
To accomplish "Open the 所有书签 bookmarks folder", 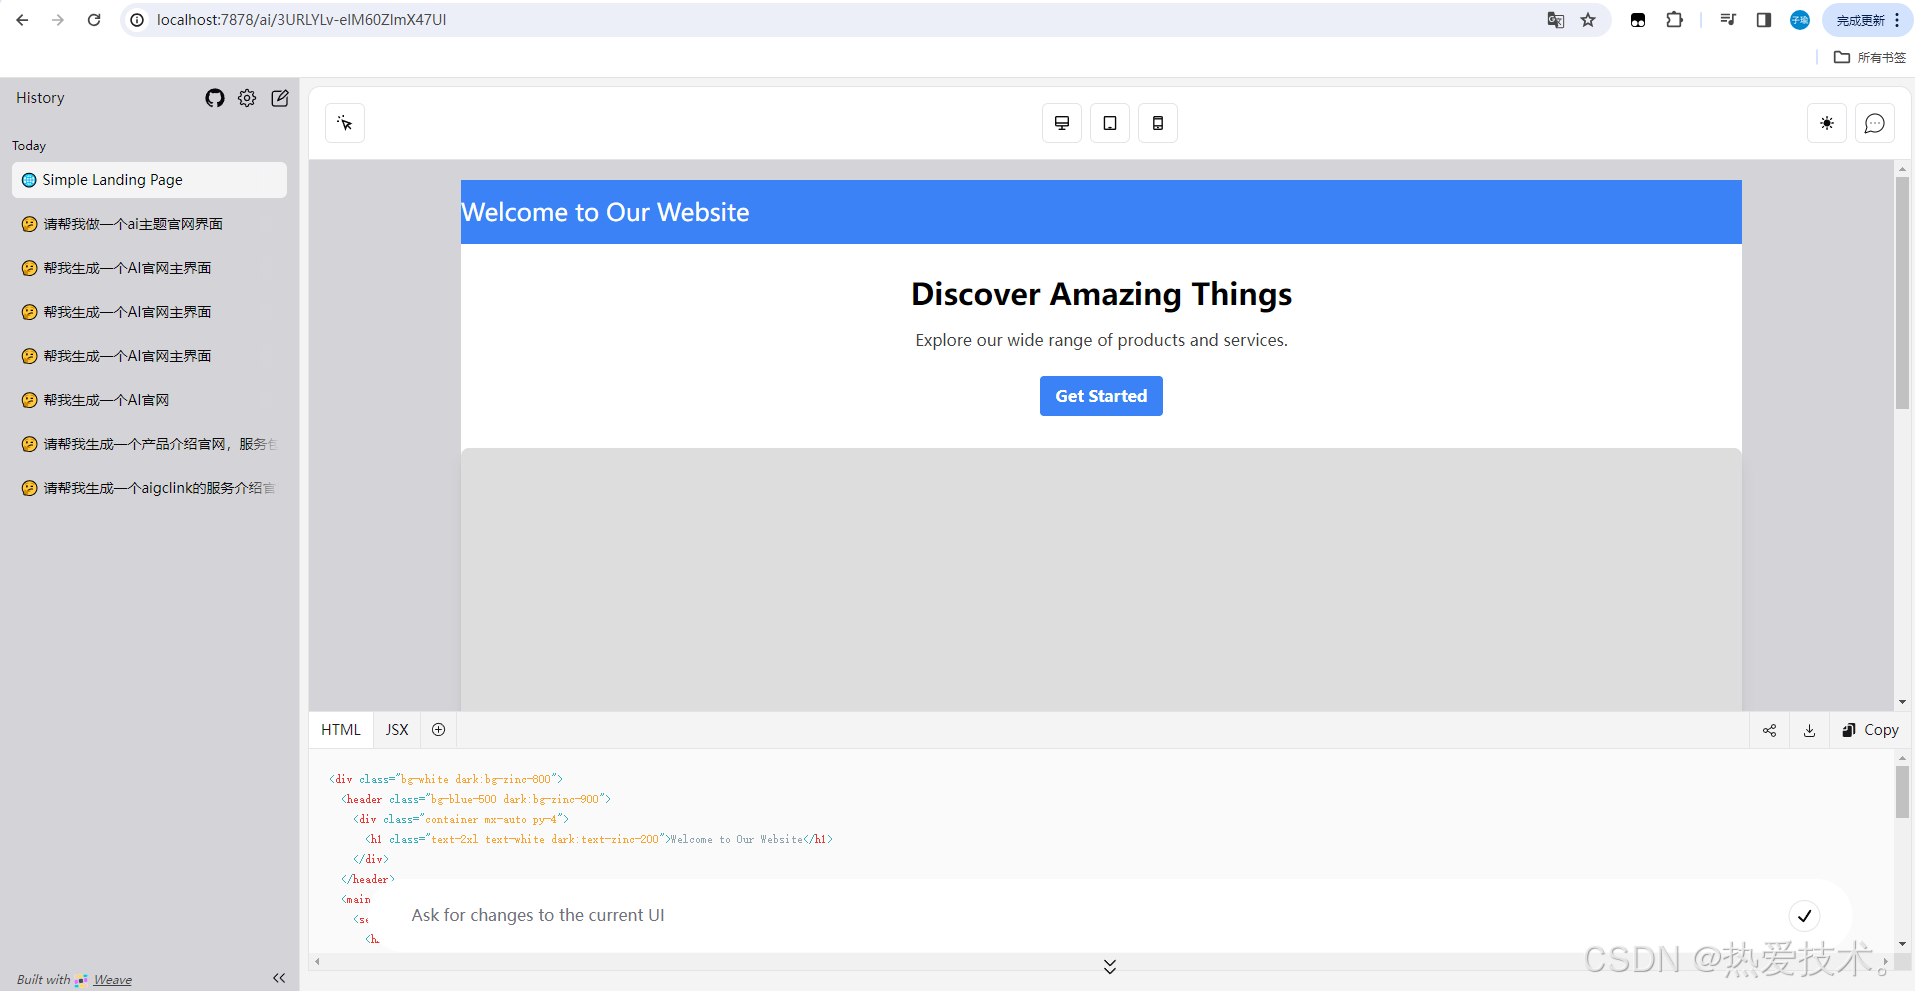I will point(1870,57).
